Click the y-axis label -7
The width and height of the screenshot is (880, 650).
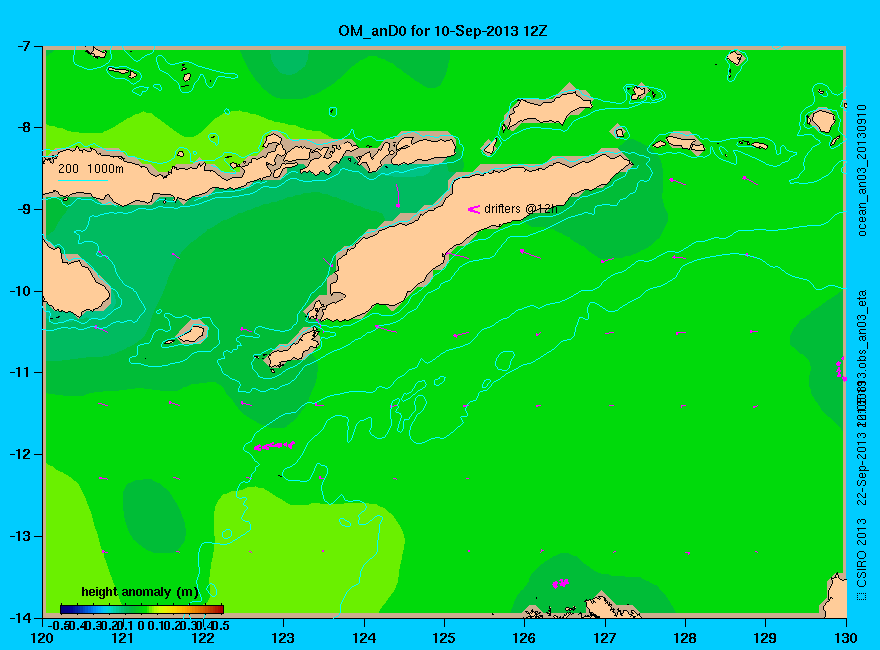tap(24, 46)
